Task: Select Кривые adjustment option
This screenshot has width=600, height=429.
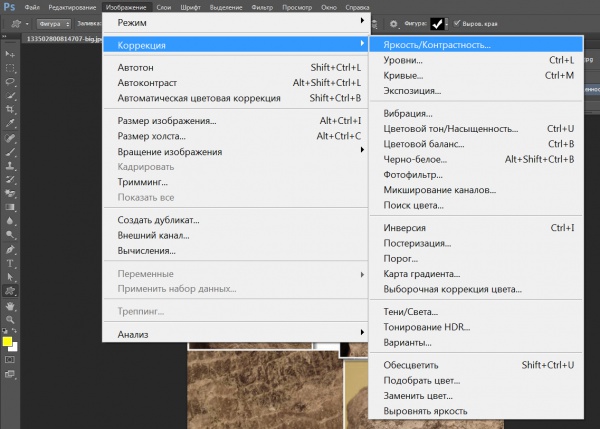Action: click(404, 75)
